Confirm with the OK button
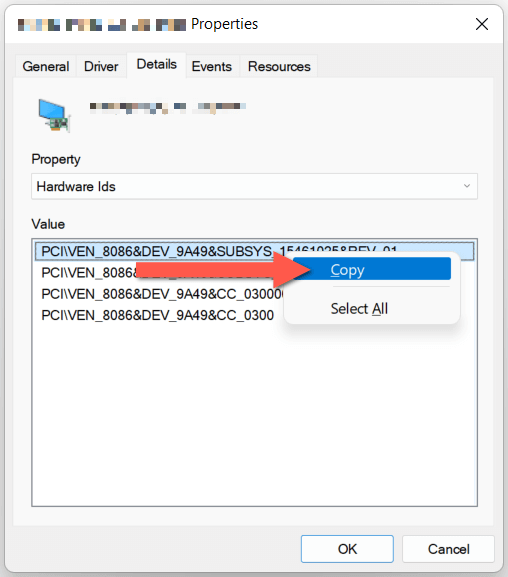This screenshot has height=577, width=508. [x=347, y=549]
